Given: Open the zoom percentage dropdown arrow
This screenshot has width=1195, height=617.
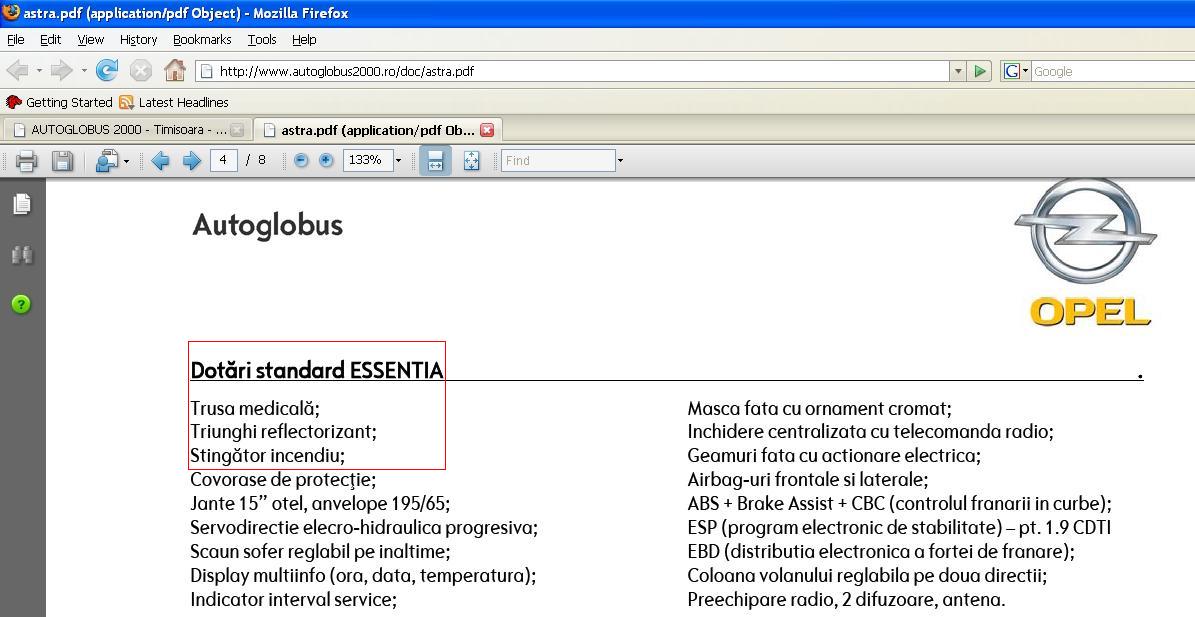Looking at the screenshot, I should click(x=398, y=161).
